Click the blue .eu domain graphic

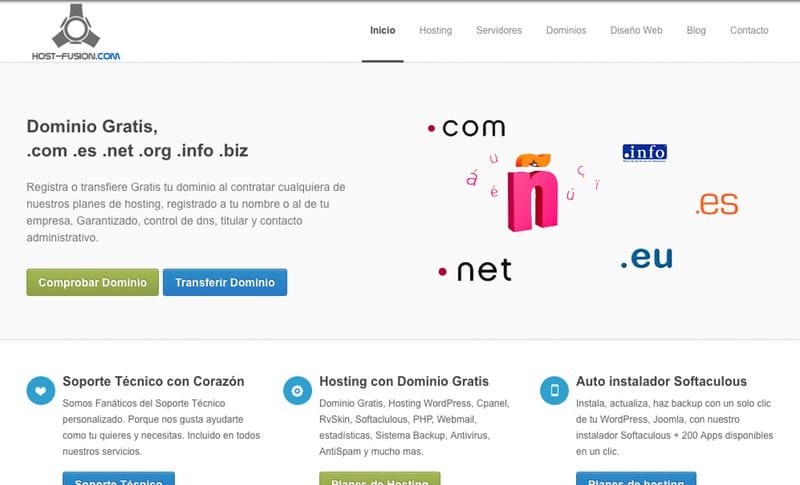coord(645,257)
